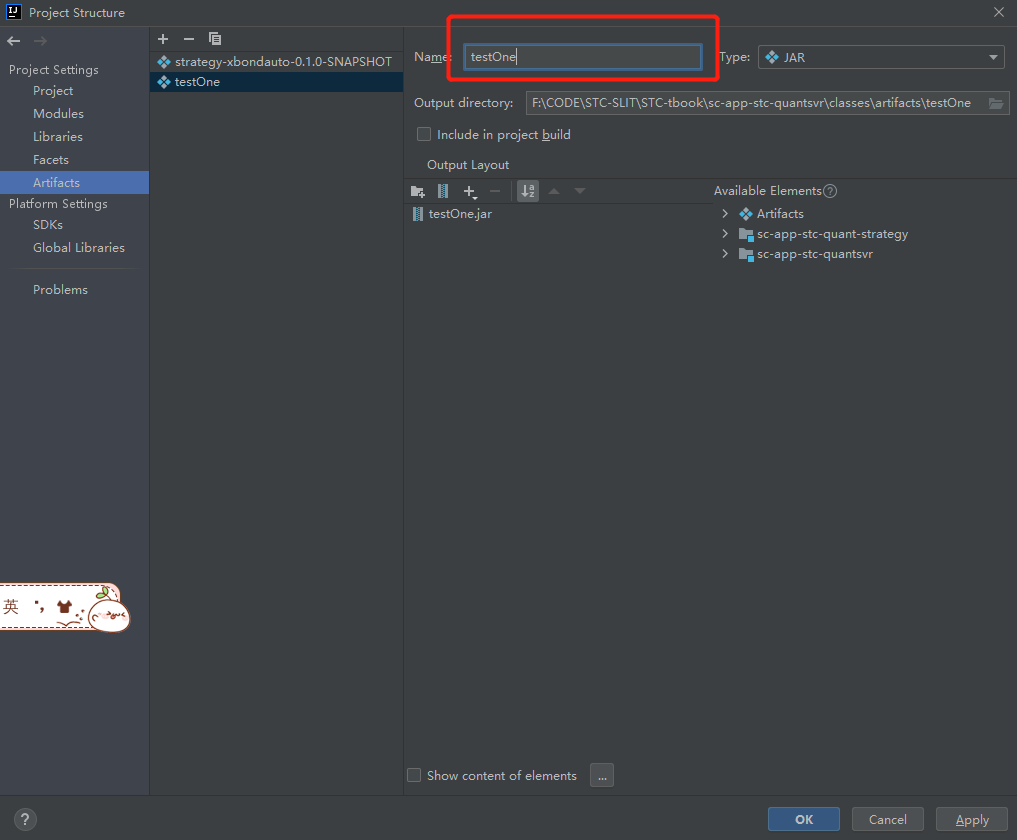Screen dimensions: 1017x840
Task: Open the help question mark button
Action: point(25,819)
